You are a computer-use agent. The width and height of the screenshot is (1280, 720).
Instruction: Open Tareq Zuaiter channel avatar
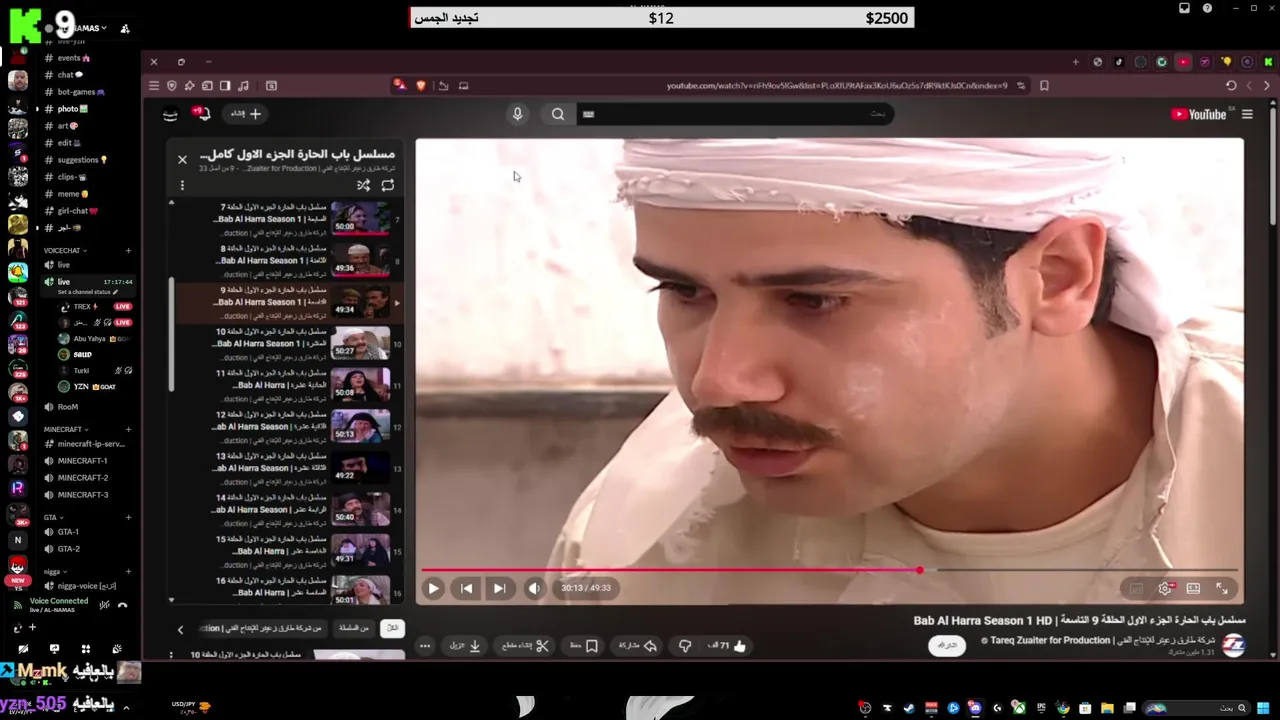pyautogui.click(x=1234, y=645)
